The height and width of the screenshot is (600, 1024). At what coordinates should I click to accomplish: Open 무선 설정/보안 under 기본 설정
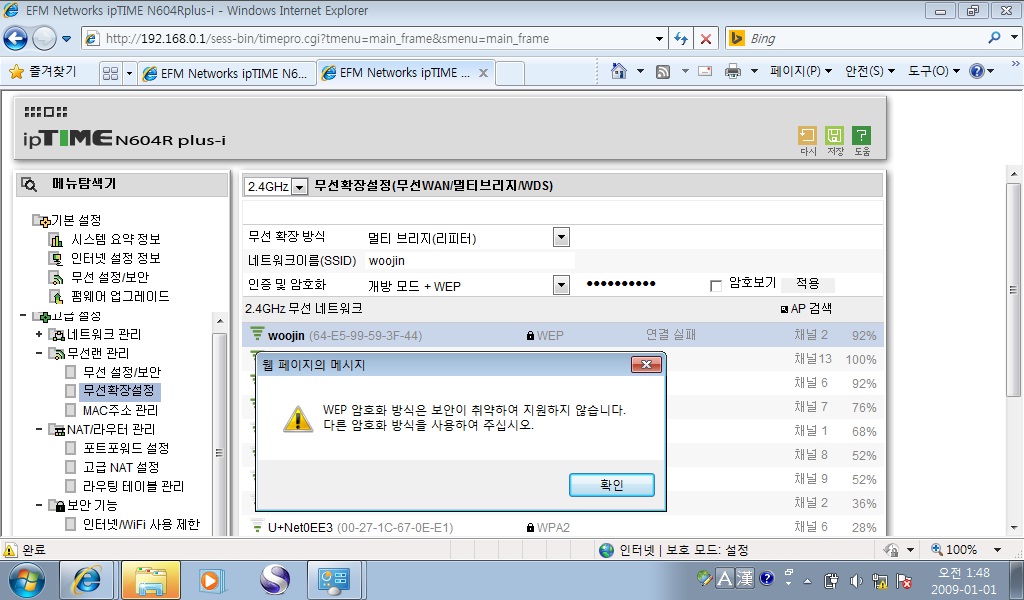coord(110,277)
